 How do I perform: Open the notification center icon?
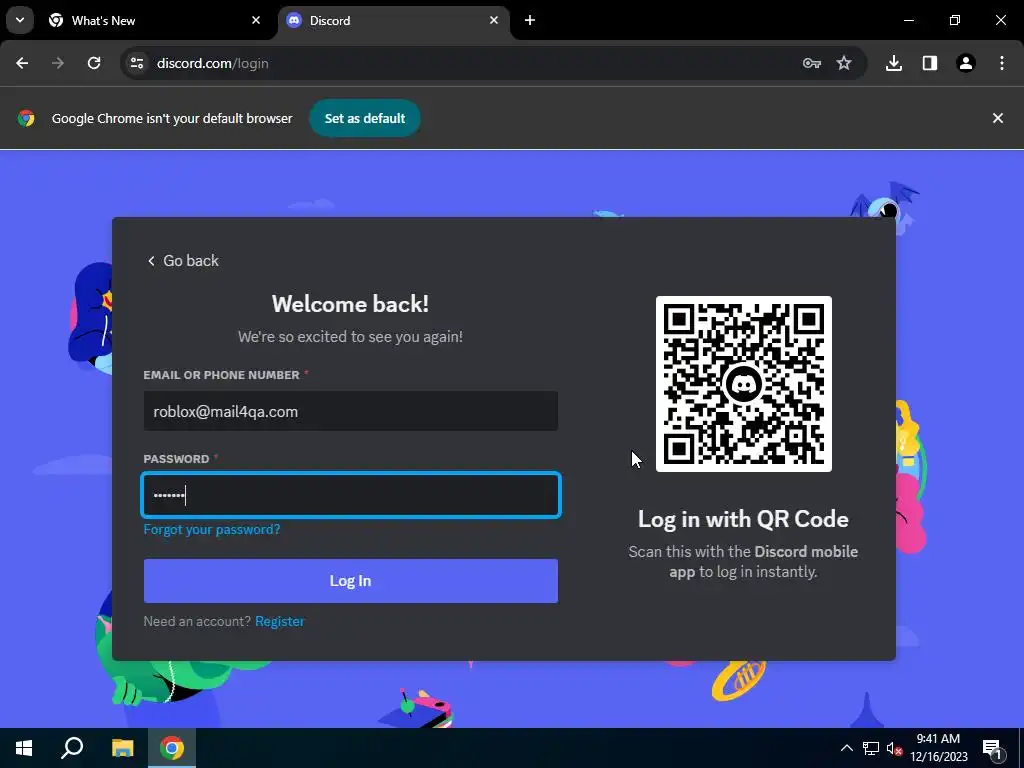tap(992, 748)
